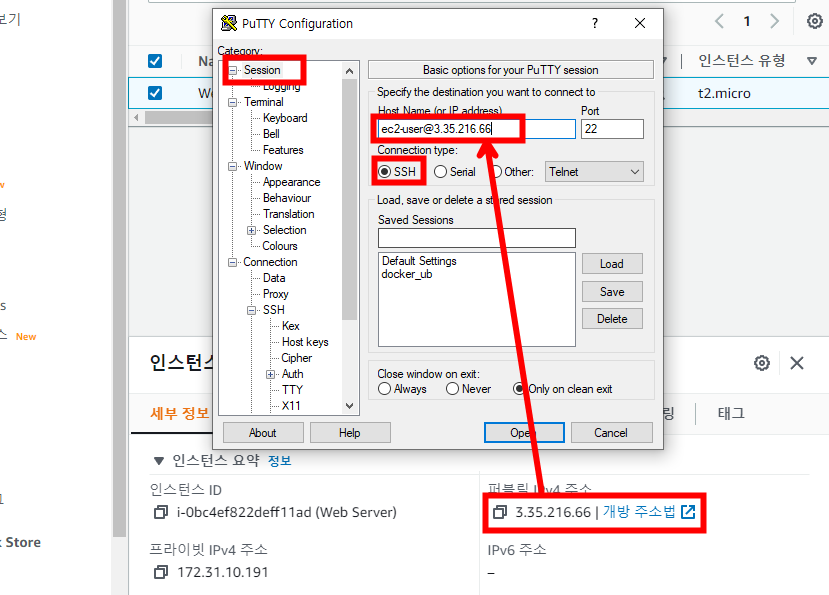Select X11 category in PuTTY tree
829x595 pixels.
click(x=291, y=406)
